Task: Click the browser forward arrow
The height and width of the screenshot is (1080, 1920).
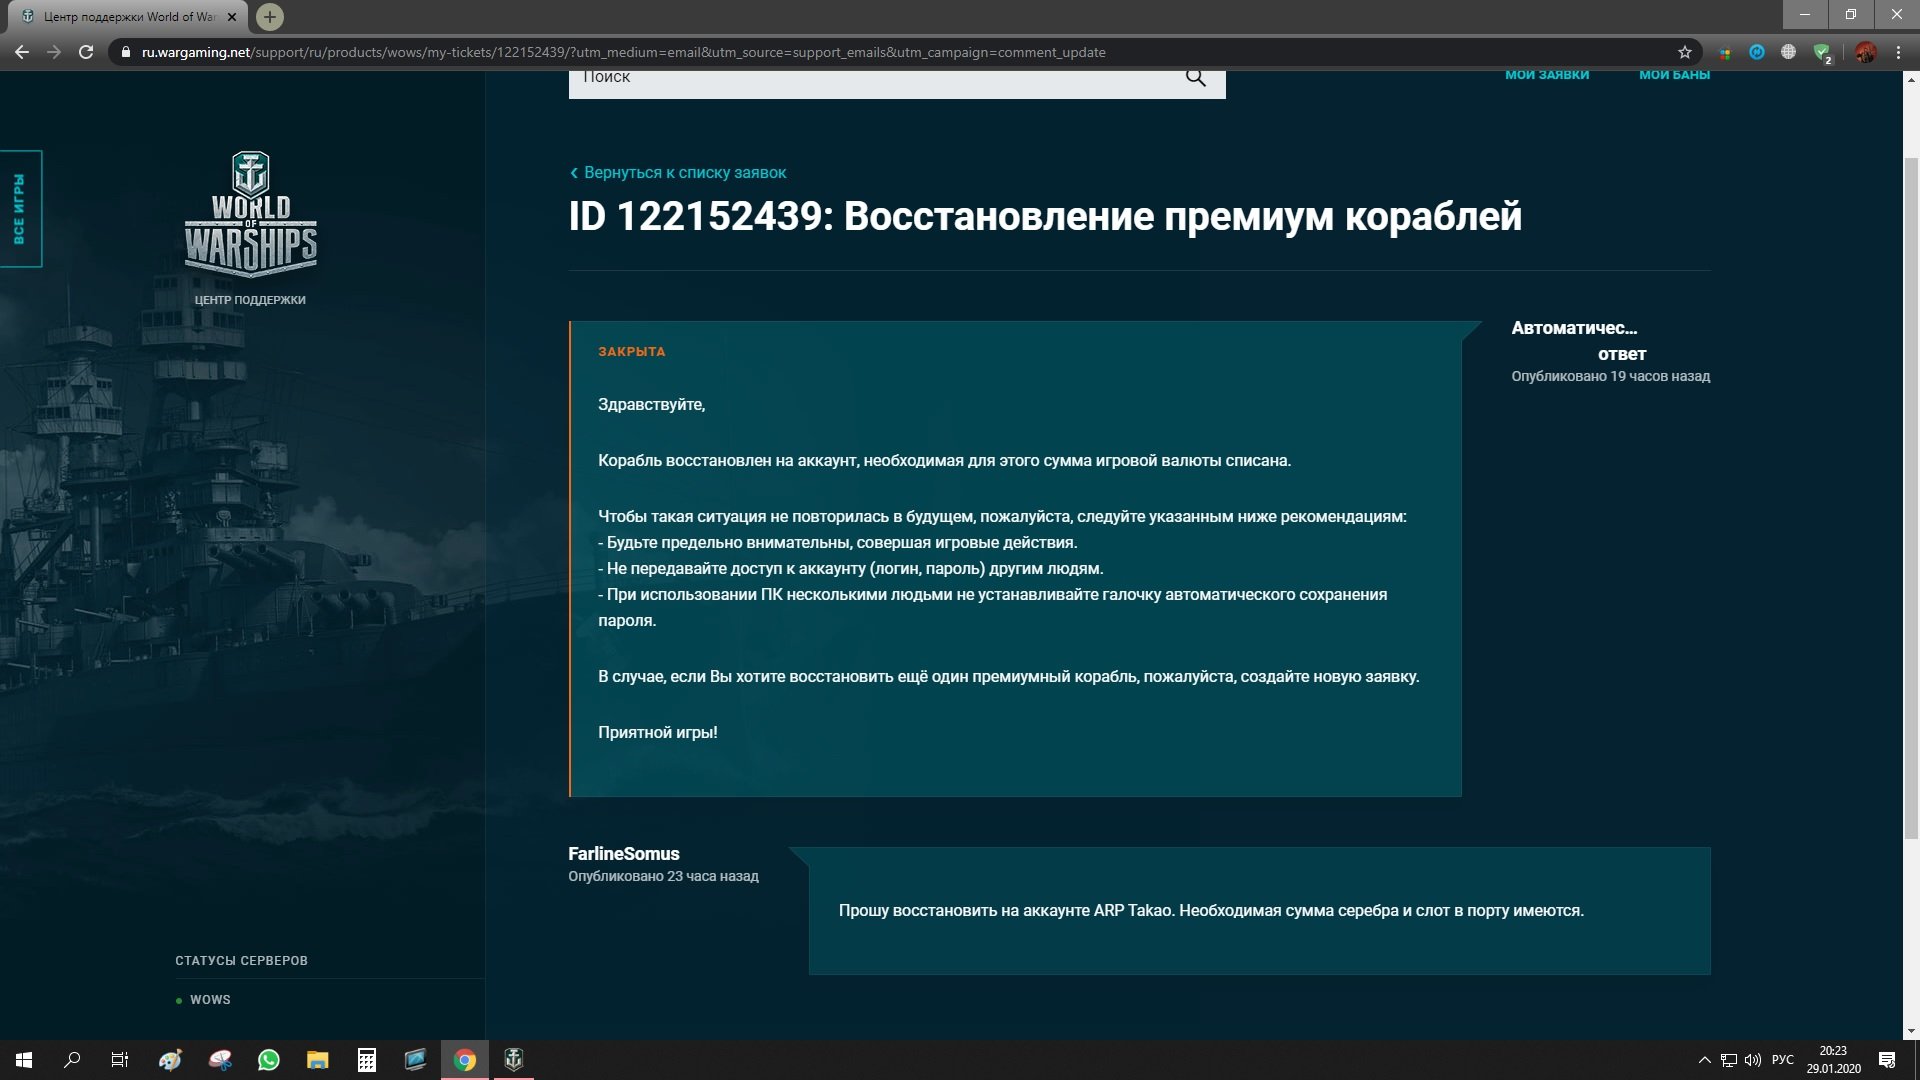Action: 54,52
